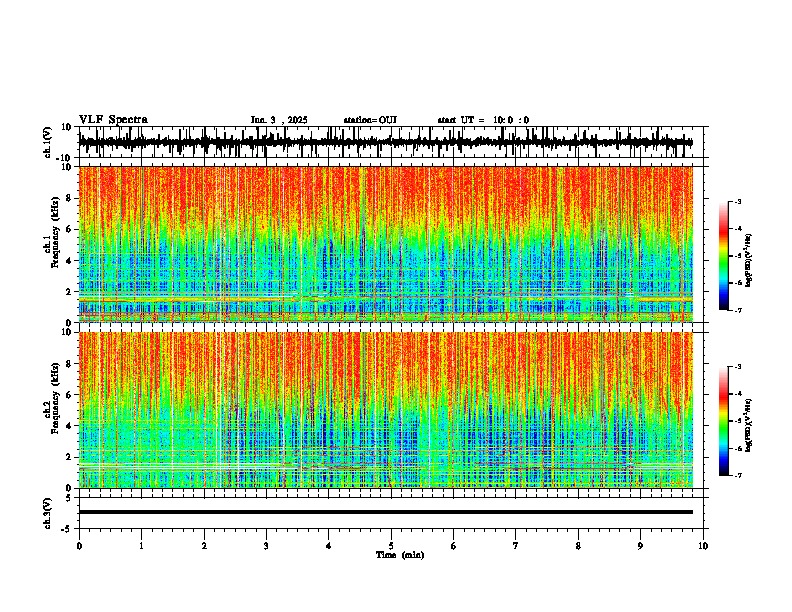Click time axis tick label "3"
This screenshot has width=792, height=612.
click(266, 546)
